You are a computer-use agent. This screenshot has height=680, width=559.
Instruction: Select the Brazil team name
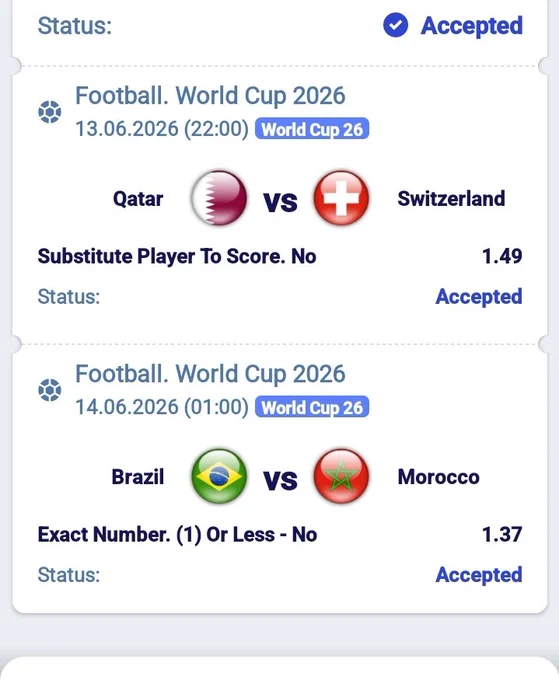click(x=138, y=477)
